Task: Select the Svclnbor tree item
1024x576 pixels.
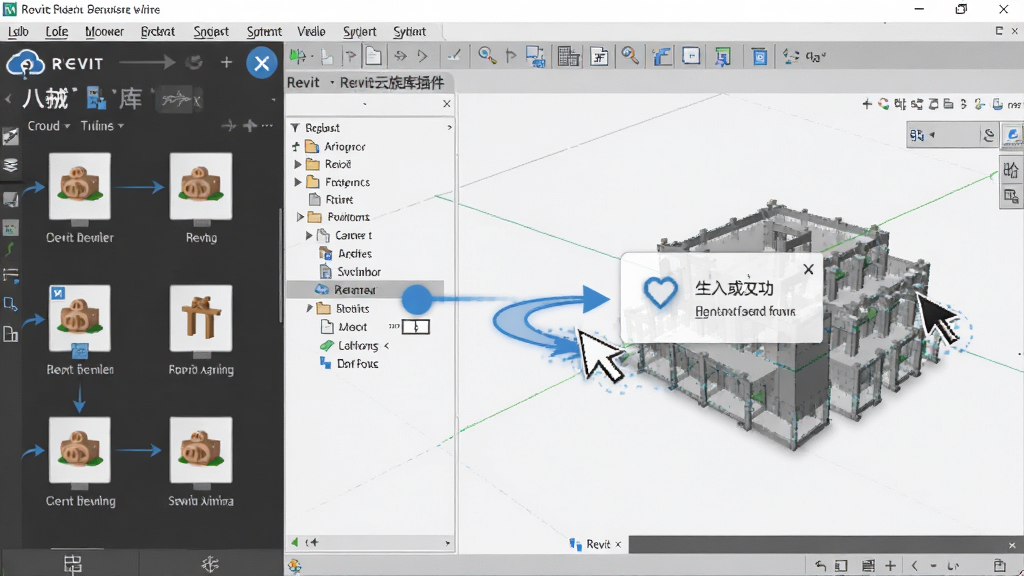Action: (350, 272)
